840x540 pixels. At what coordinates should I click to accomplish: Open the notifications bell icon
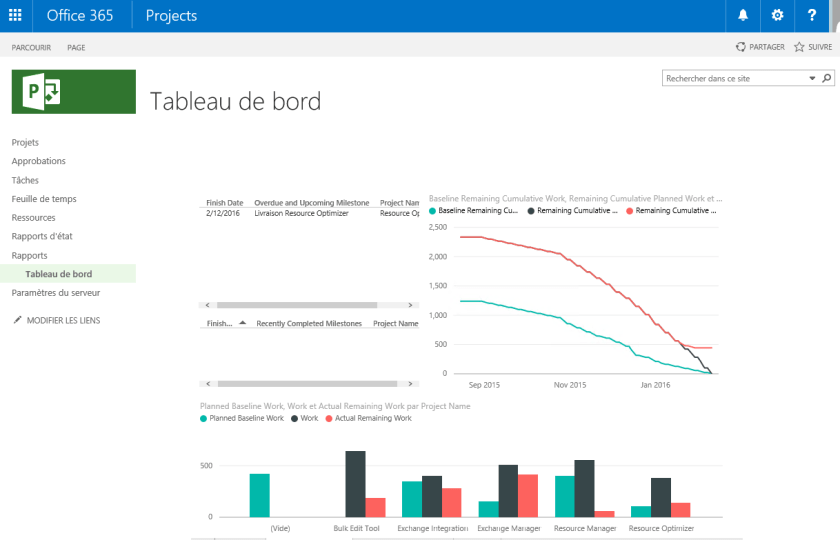click(x=742, y=15)
